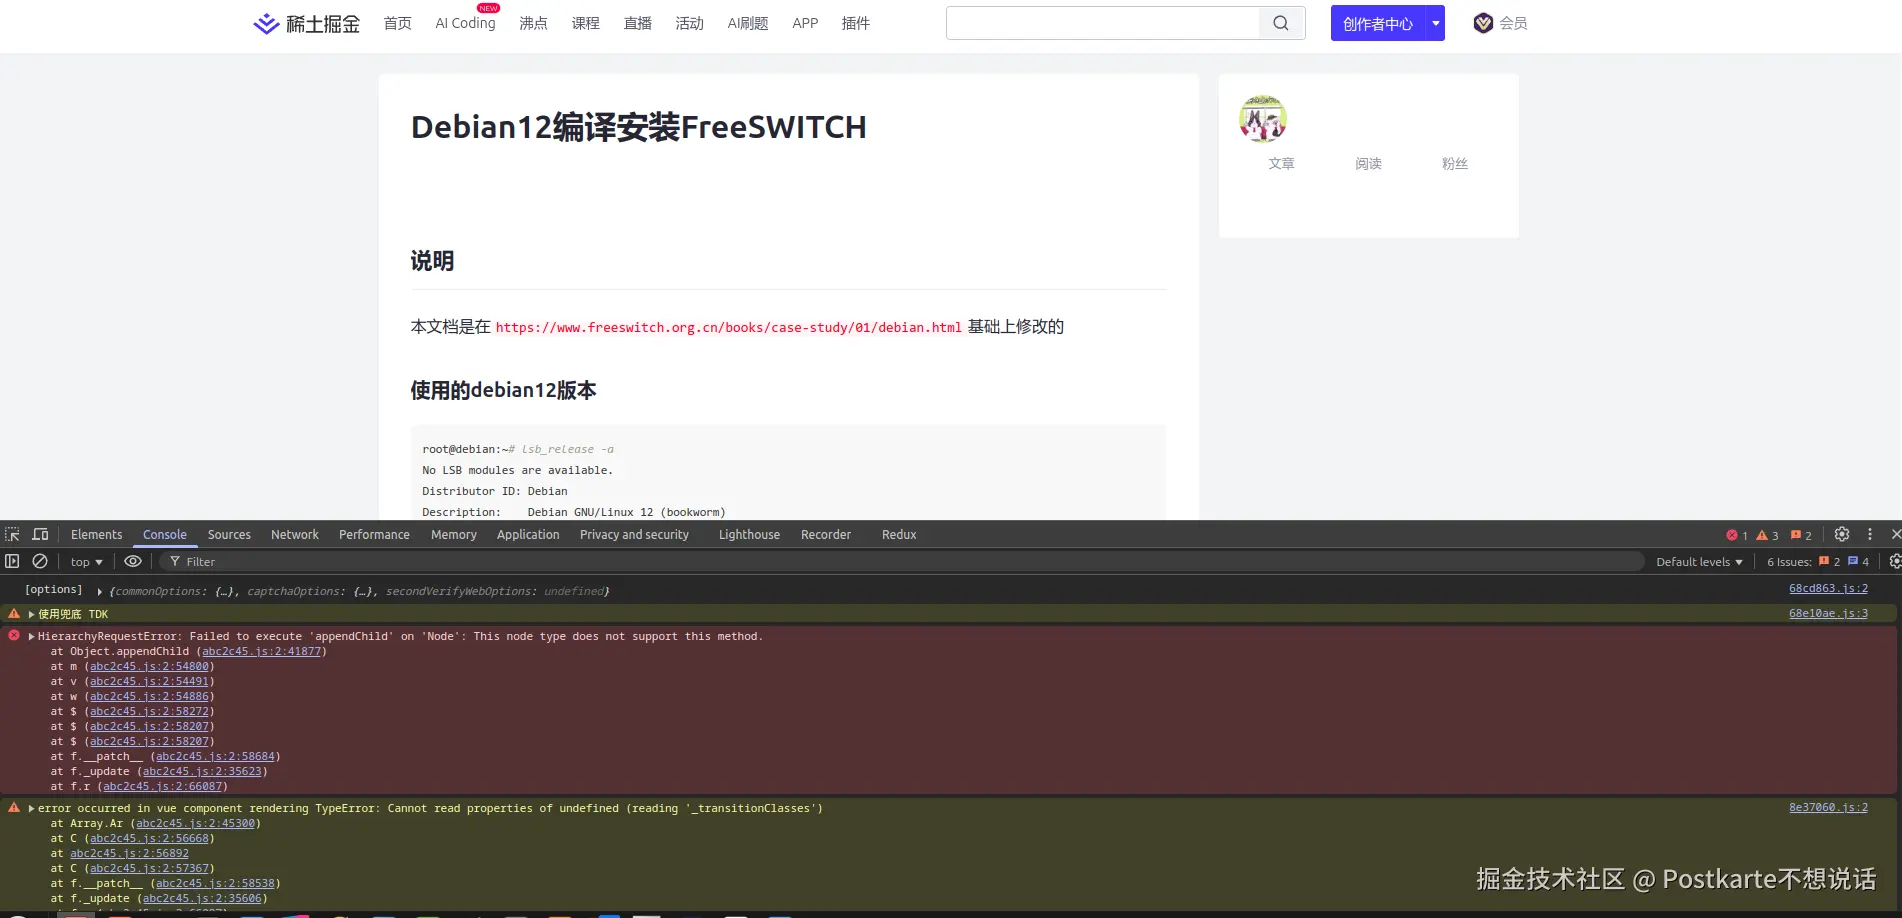Click the live expression eye icon
Screen dimensions: 1902x918
click(132, 562)
